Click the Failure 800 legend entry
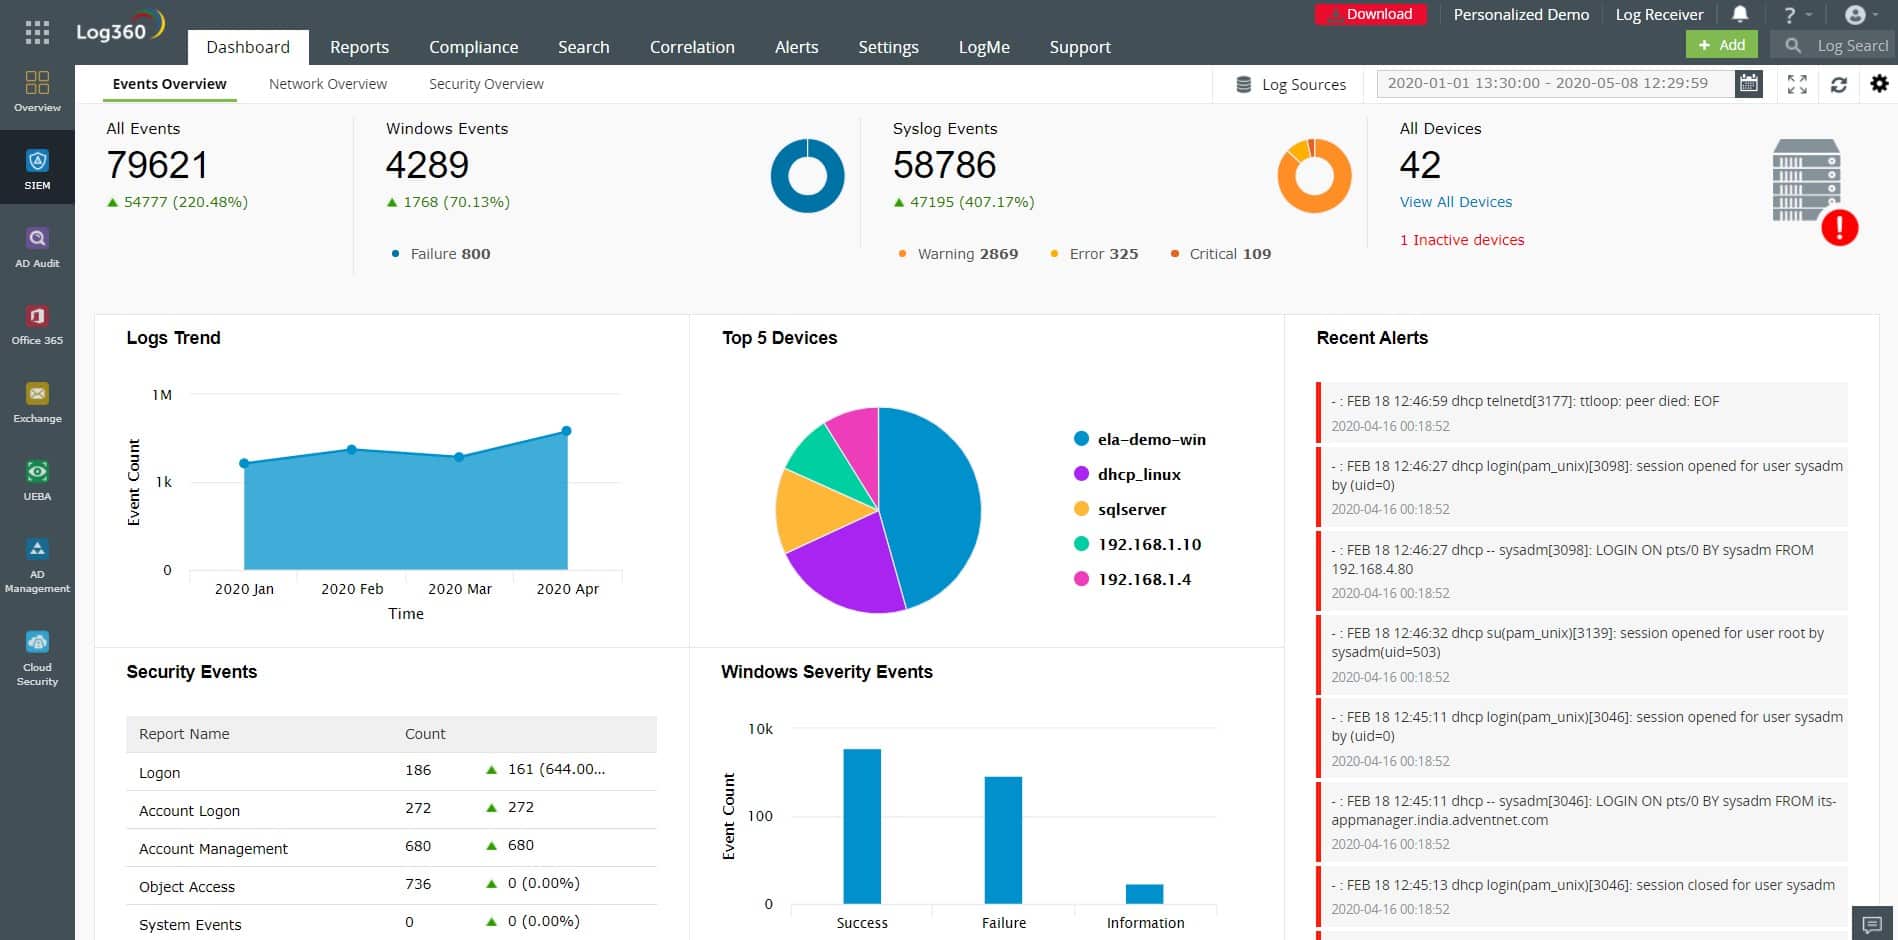 pos(441,254)
